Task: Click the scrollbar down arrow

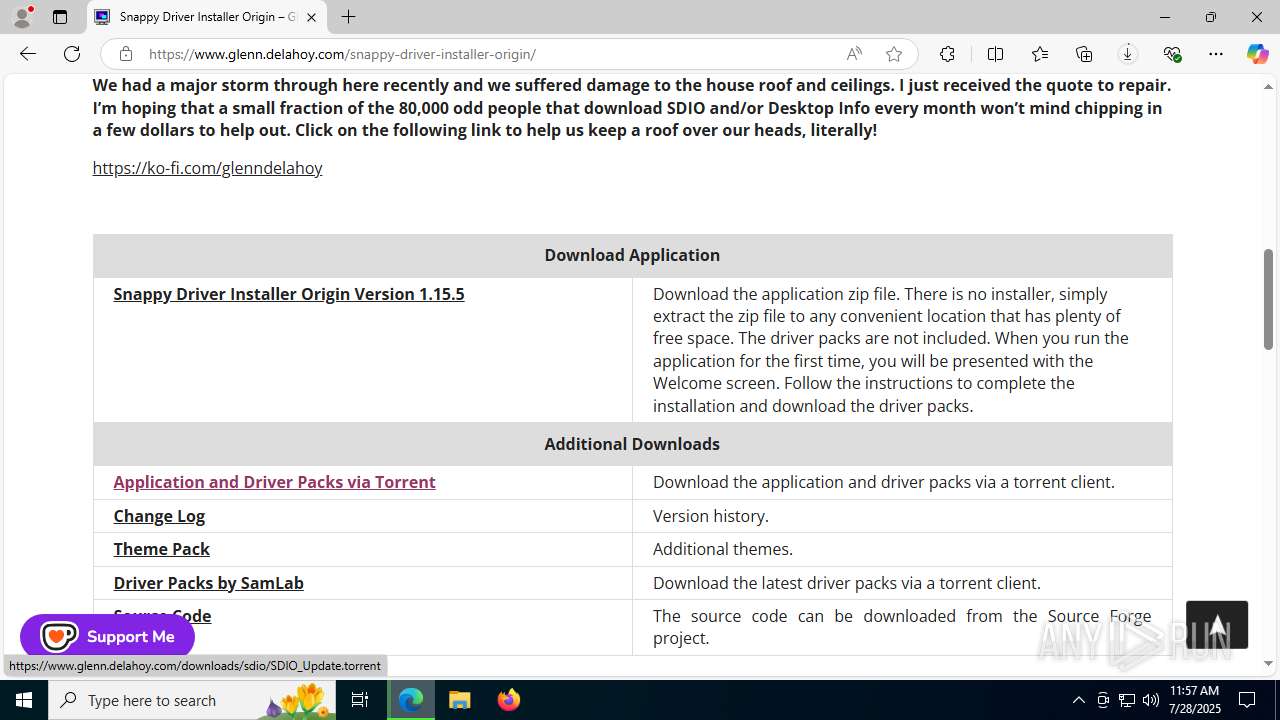Action: click(x=1268, y=663)
